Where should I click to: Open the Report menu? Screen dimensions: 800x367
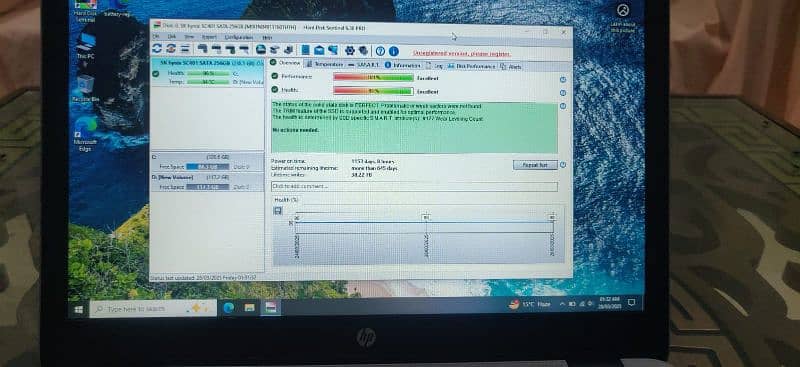(209, 37)
